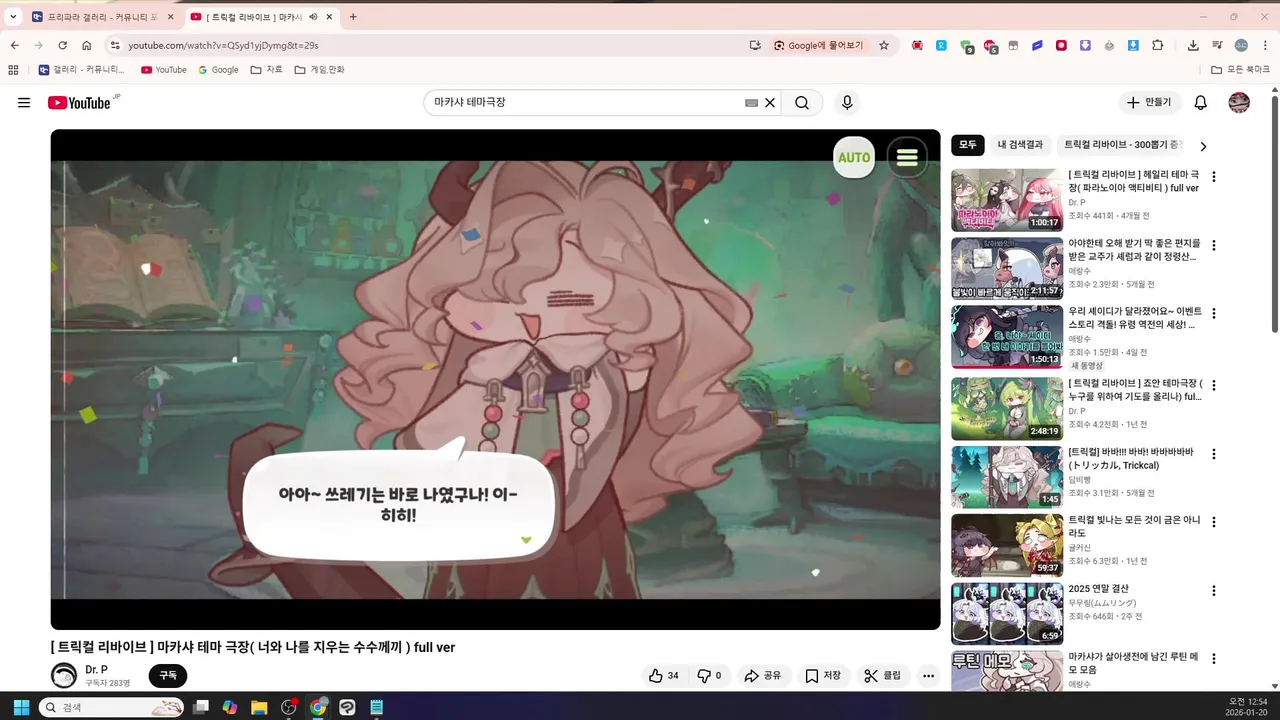The height and width of the screenshot is (720, 1280).
Task: Open Chrome downloads icon
Action: pos(1193,45)
